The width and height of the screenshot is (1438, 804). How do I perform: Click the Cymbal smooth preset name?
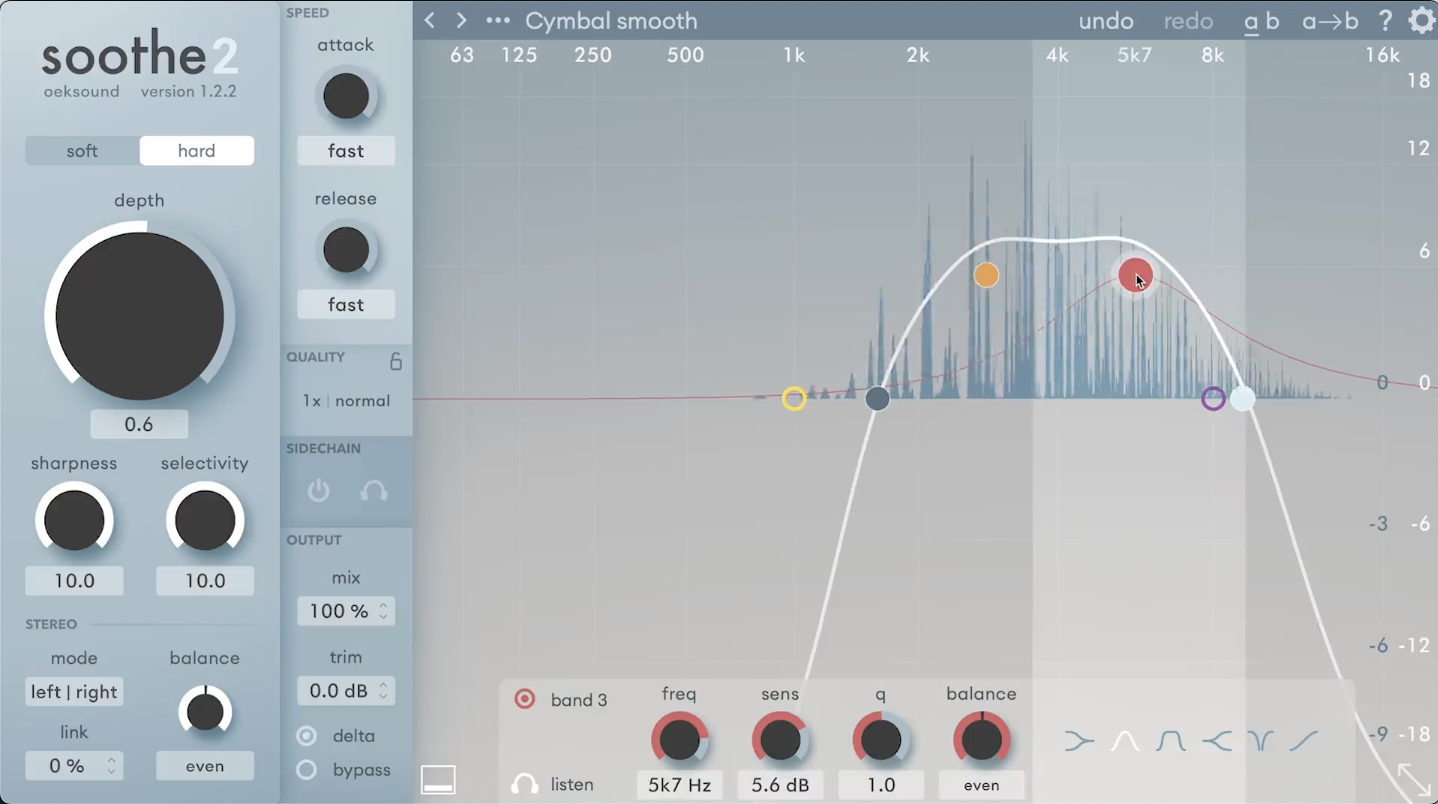(x=611, y=20)
